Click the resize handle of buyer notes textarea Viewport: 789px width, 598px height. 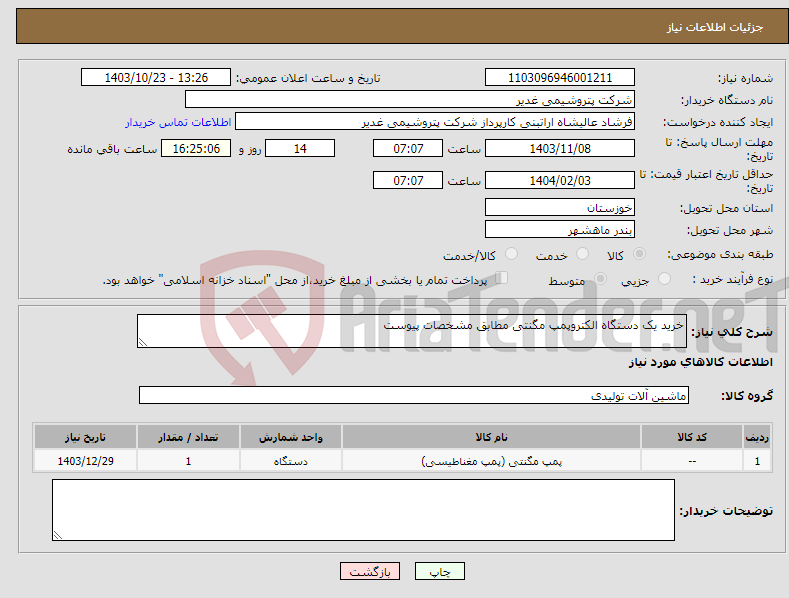coord(58,536)
